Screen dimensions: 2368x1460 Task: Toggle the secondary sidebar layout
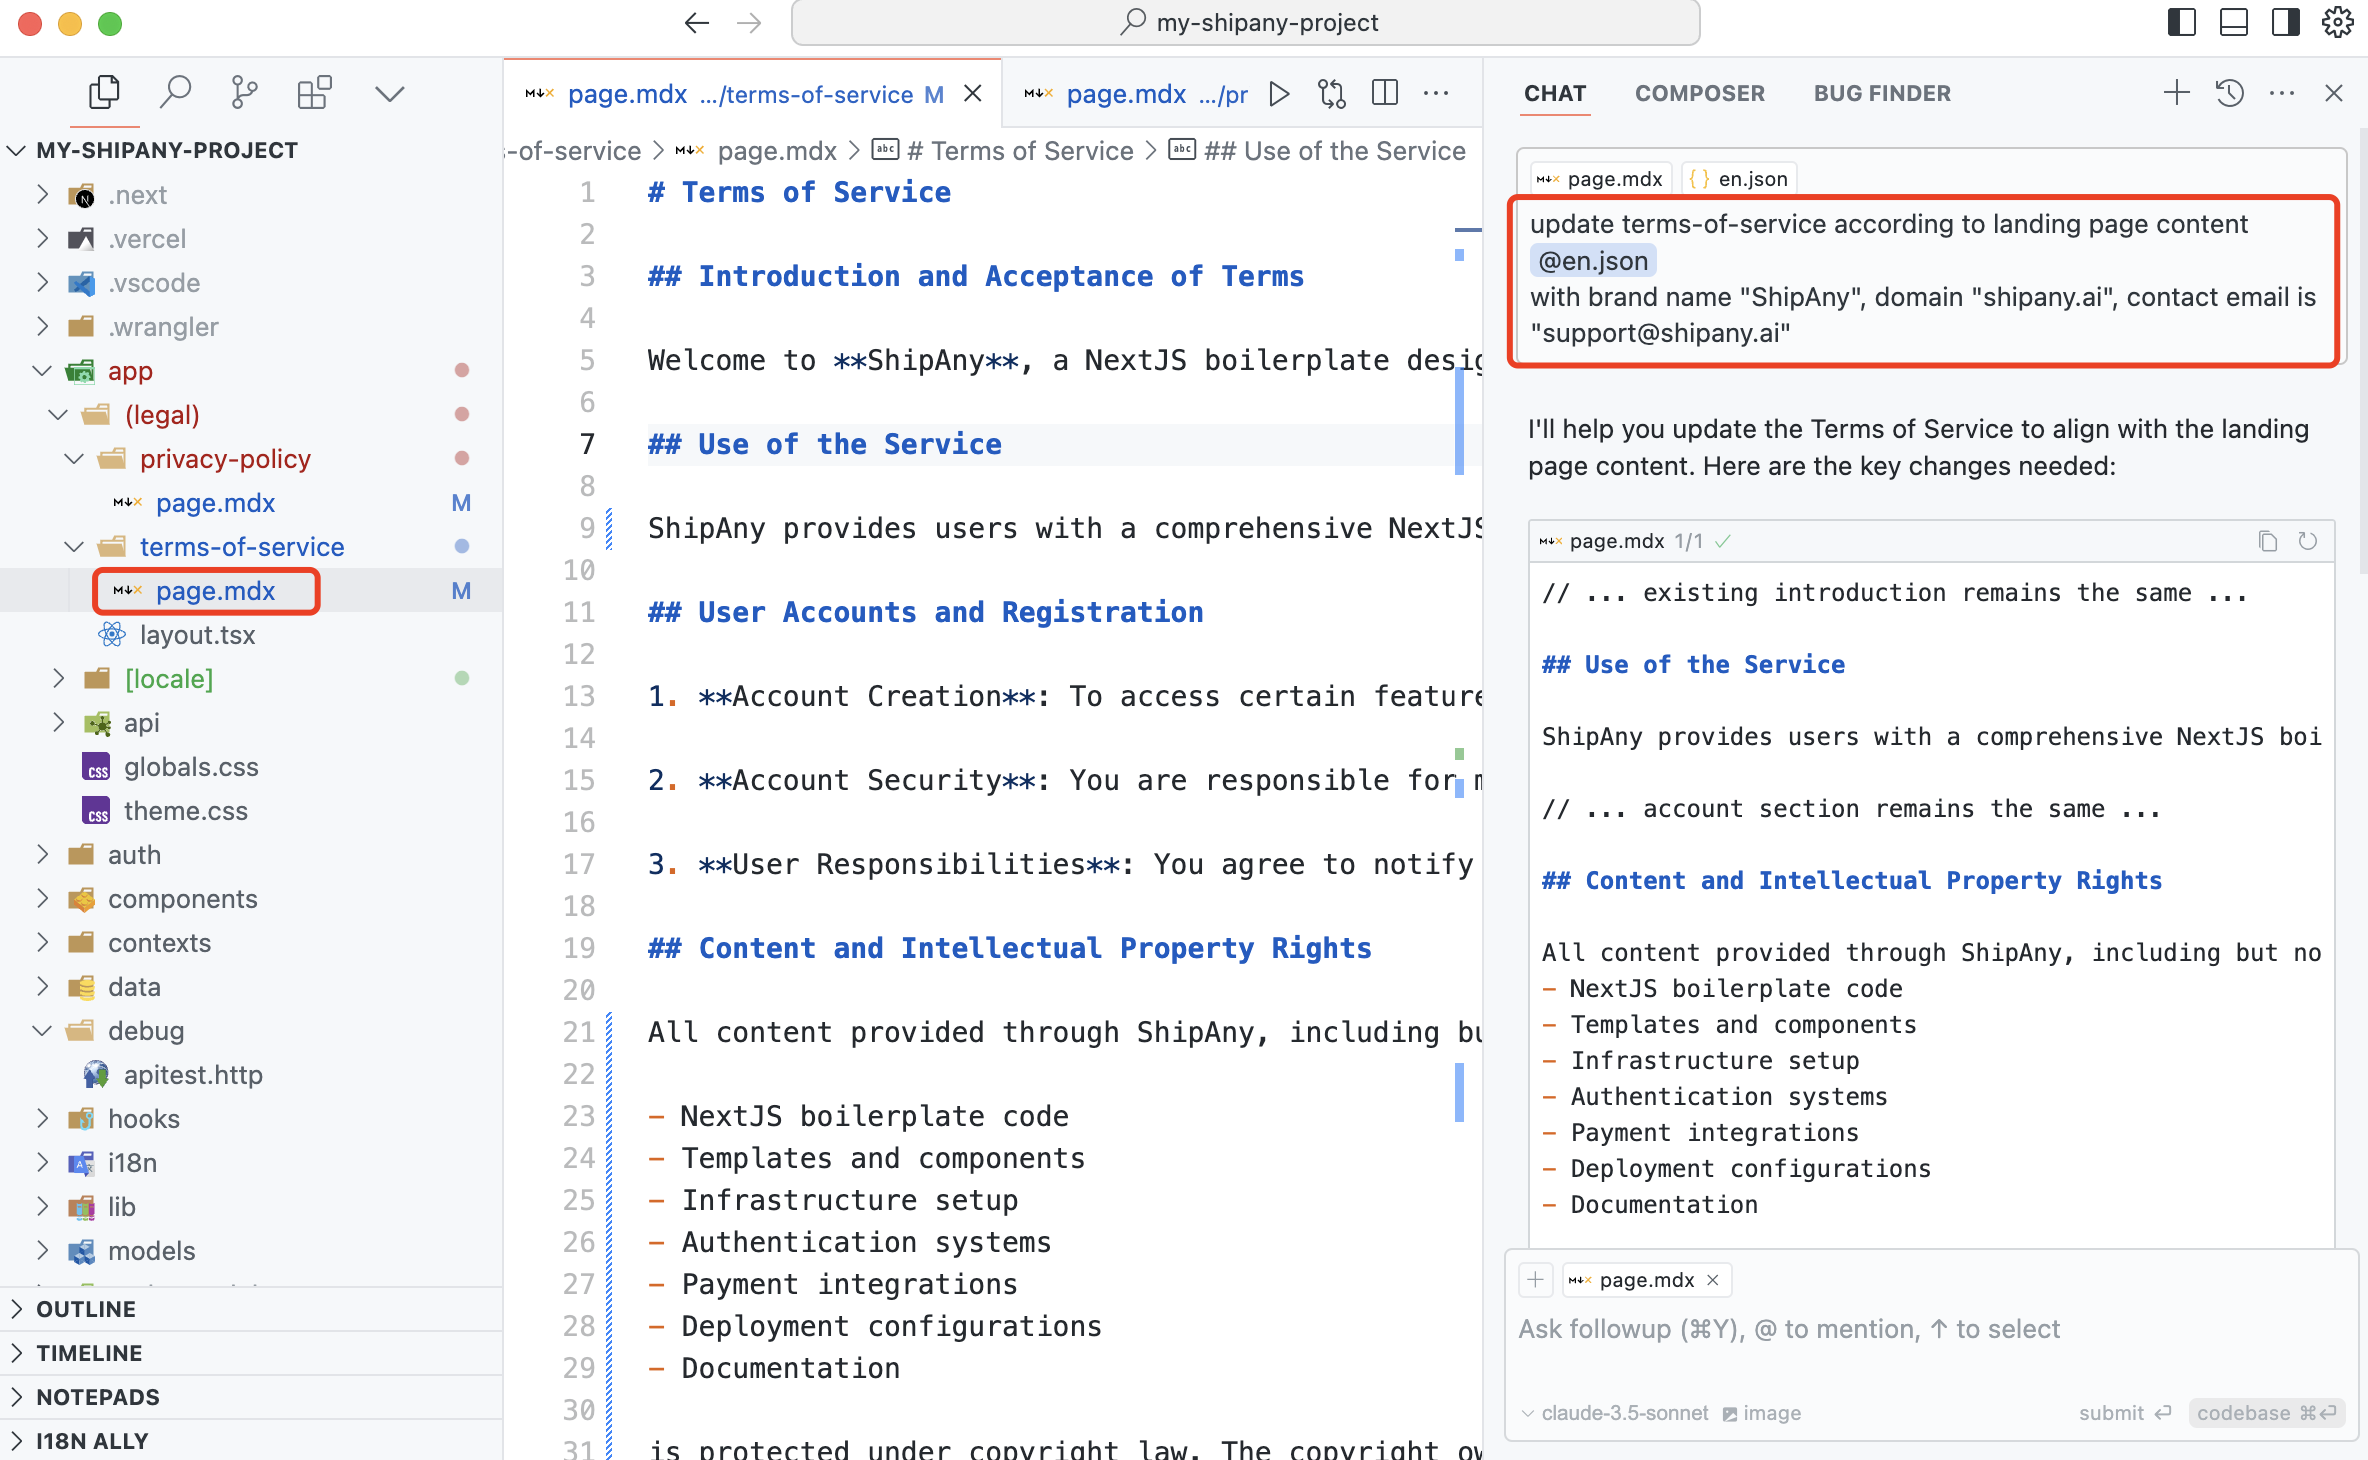(2285, 22)
